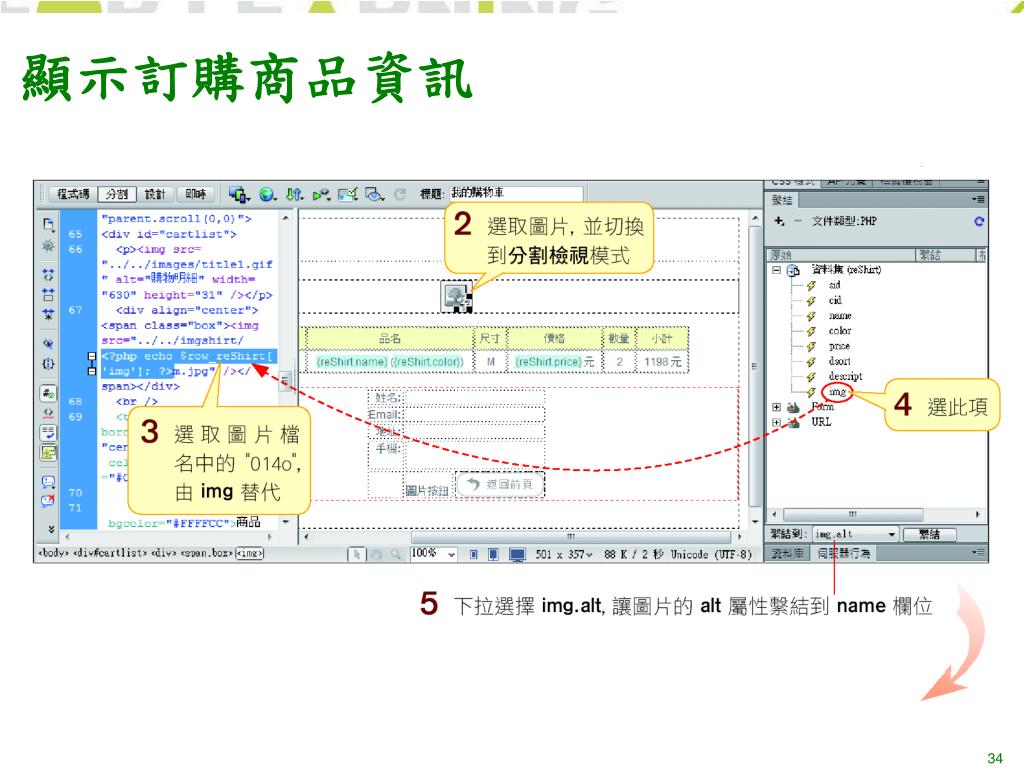Click the {reShirt.price} dynamic text
1024x768 pixels.
(x=548, y=362)
